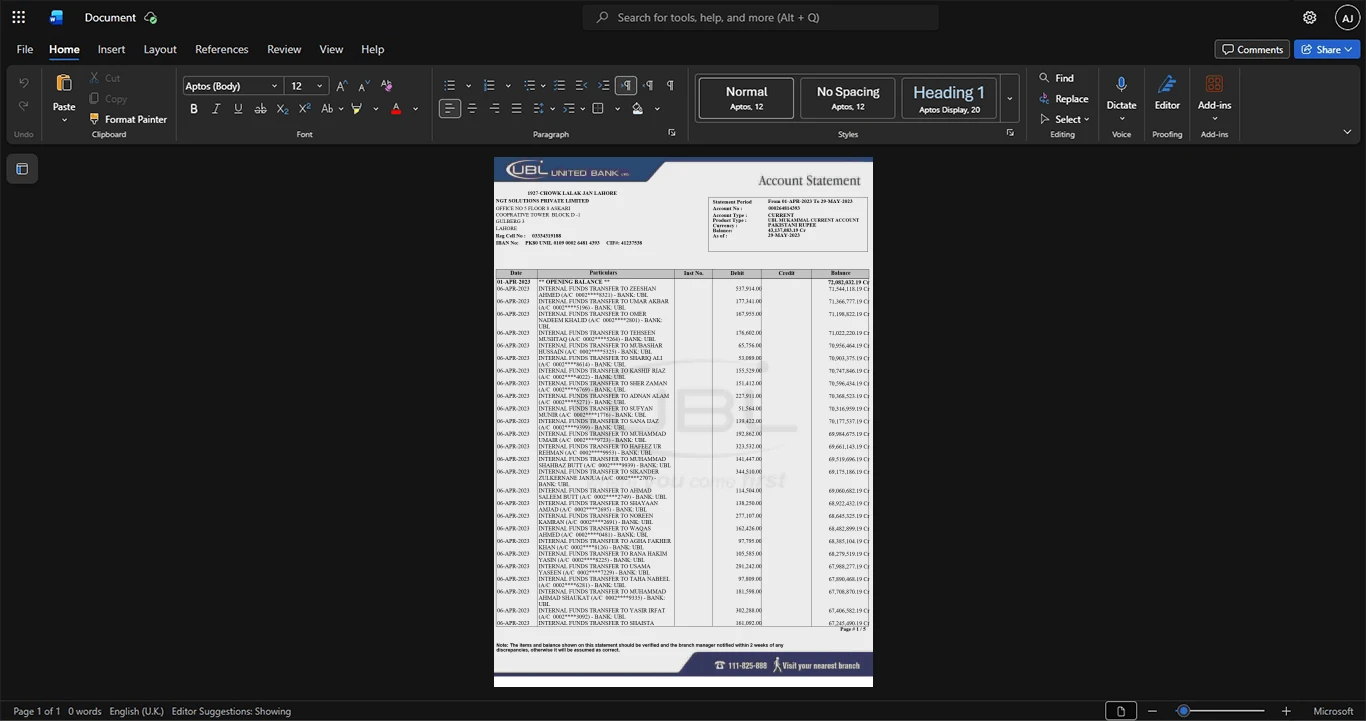This screenshot has width=1366, height=721.
Task: Click the Redo arrow icon
Action: coord(23,106)
